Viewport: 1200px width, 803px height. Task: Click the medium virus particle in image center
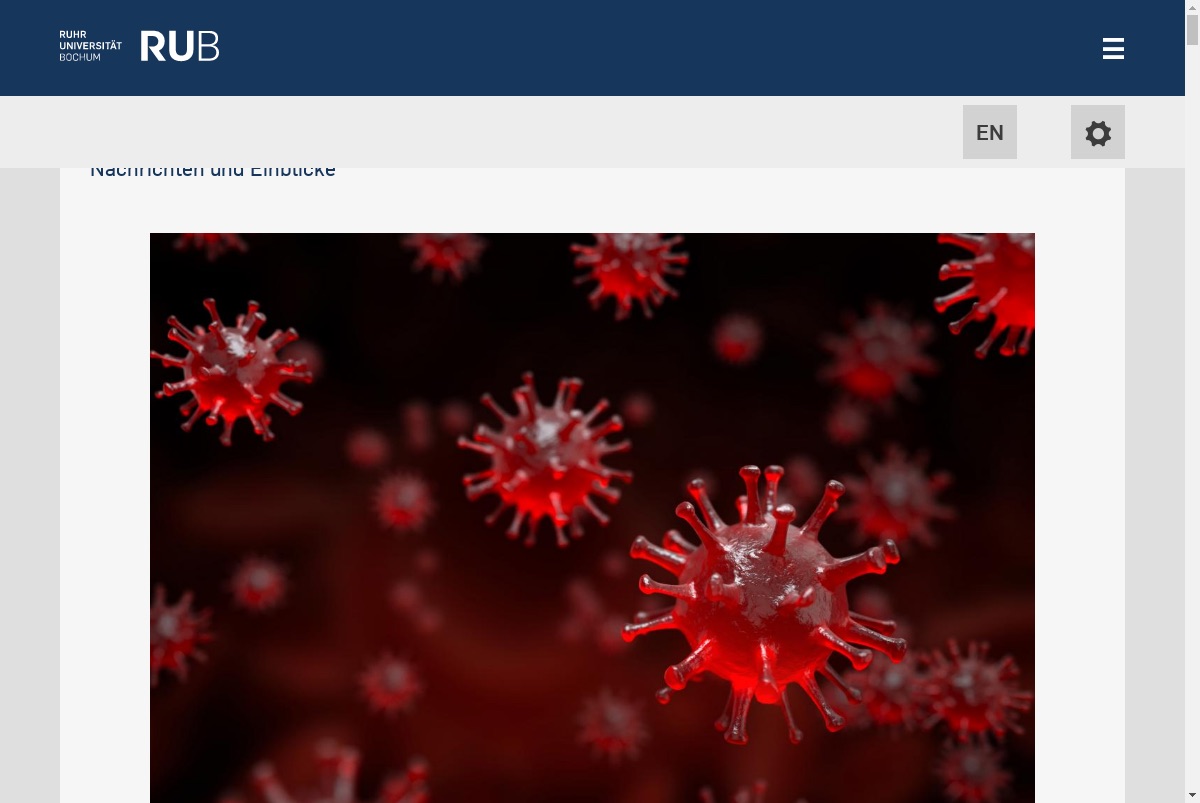[545, 456]
